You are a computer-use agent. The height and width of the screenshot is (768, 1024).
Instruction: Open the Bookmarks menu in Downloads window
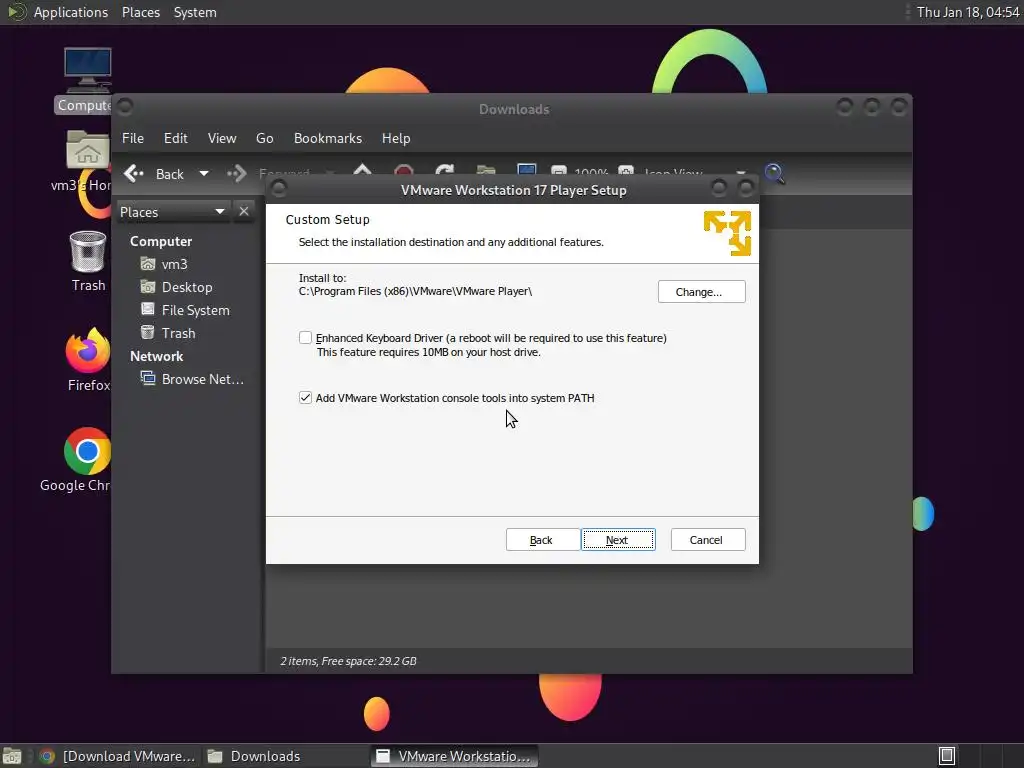(328, 138)
